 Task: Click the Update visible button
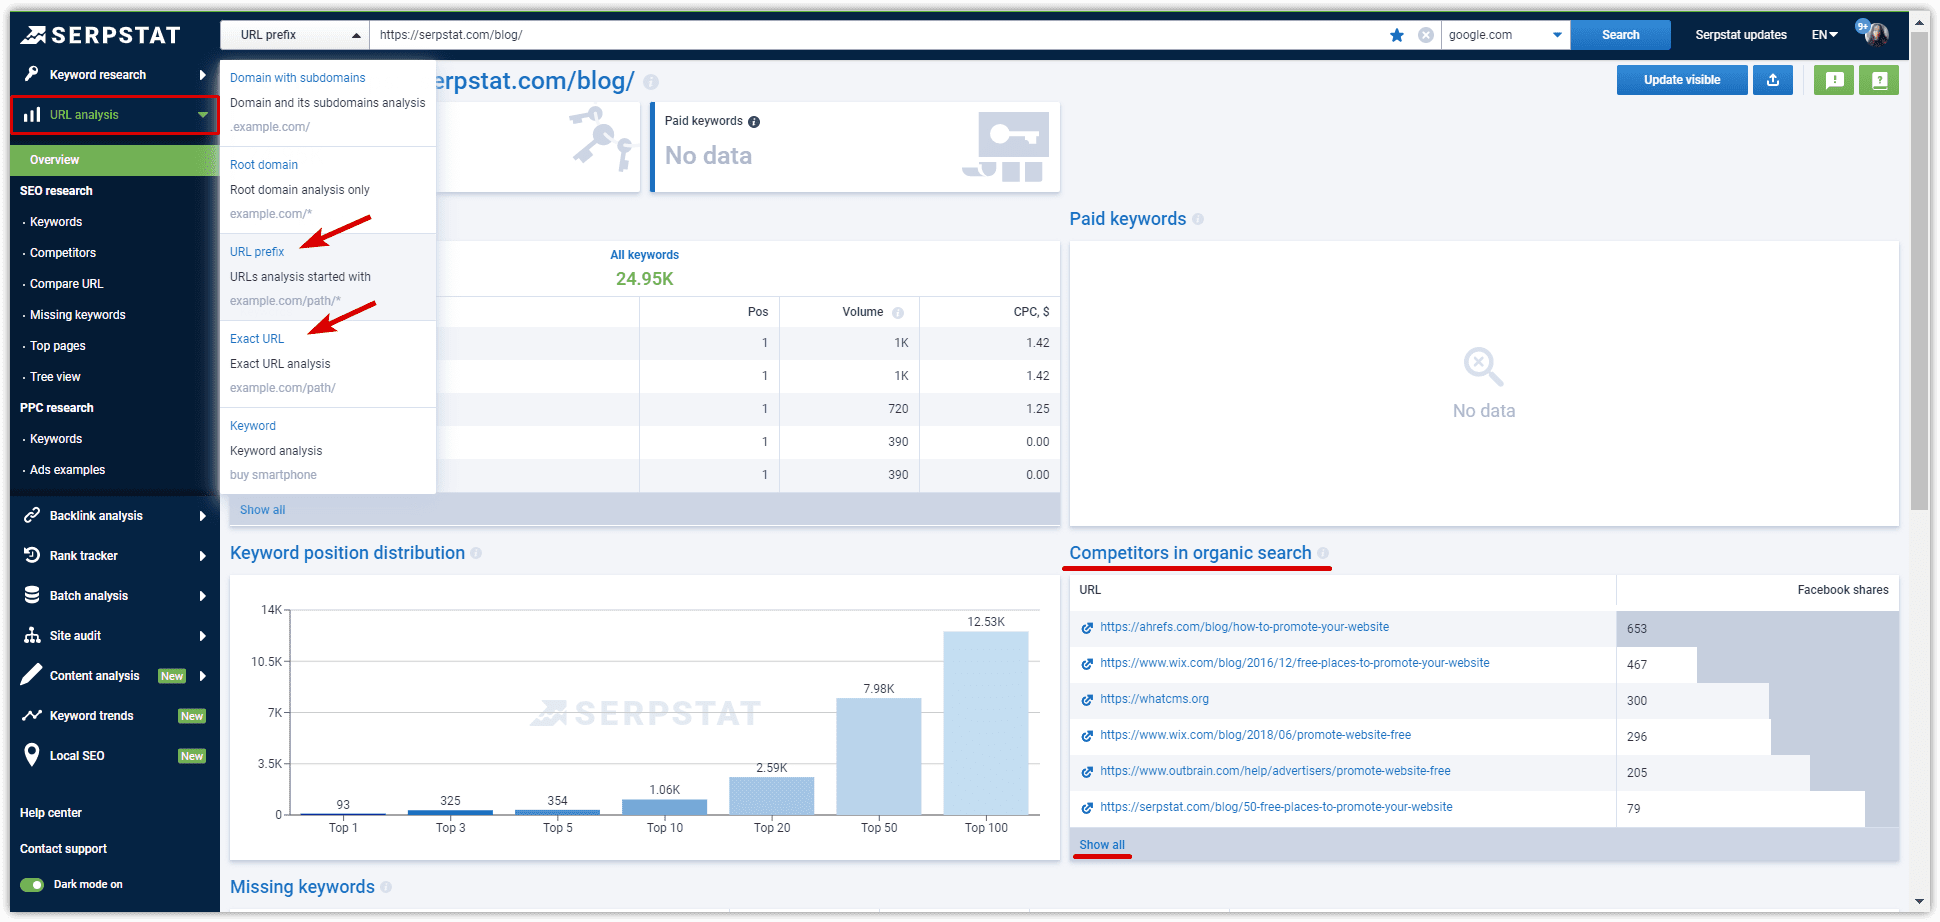1682,80
